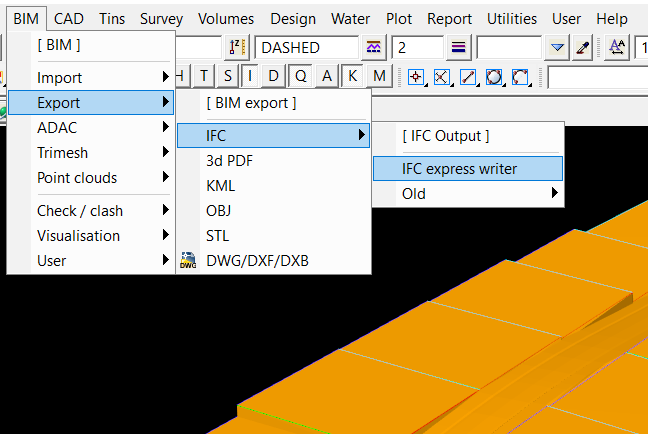Select the eyedropper pick tool
The image size is (648, 434).
(x=583, y=48)
